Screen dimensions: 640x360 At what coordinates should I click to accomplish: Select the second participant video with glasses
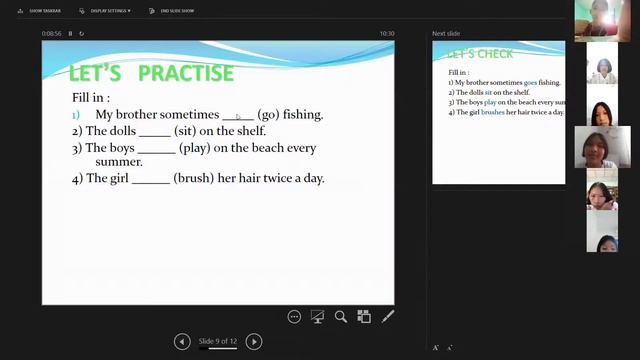(x=602, y=63)
